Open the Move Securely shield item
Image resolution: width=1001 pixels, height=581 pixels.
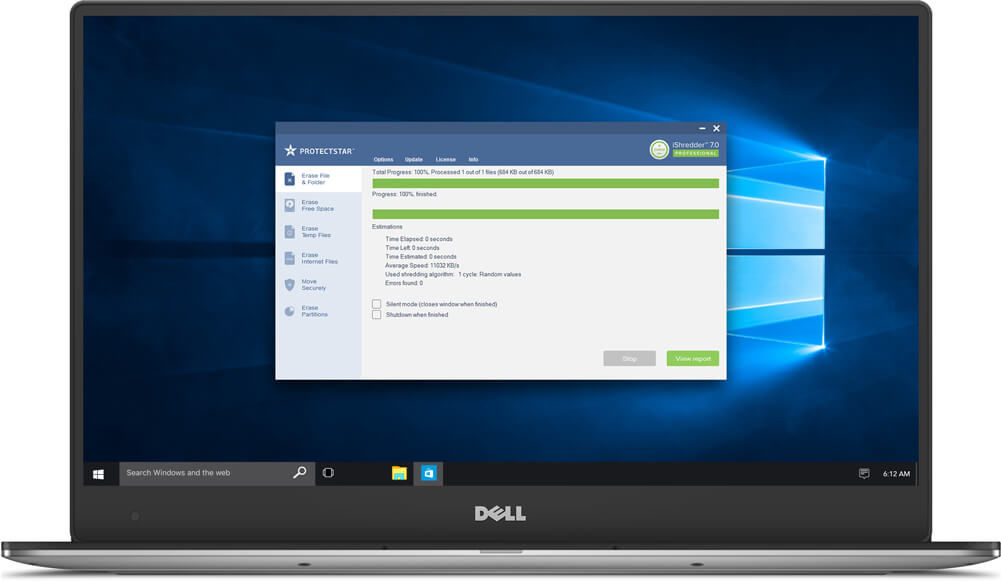[x=319, y=285]
